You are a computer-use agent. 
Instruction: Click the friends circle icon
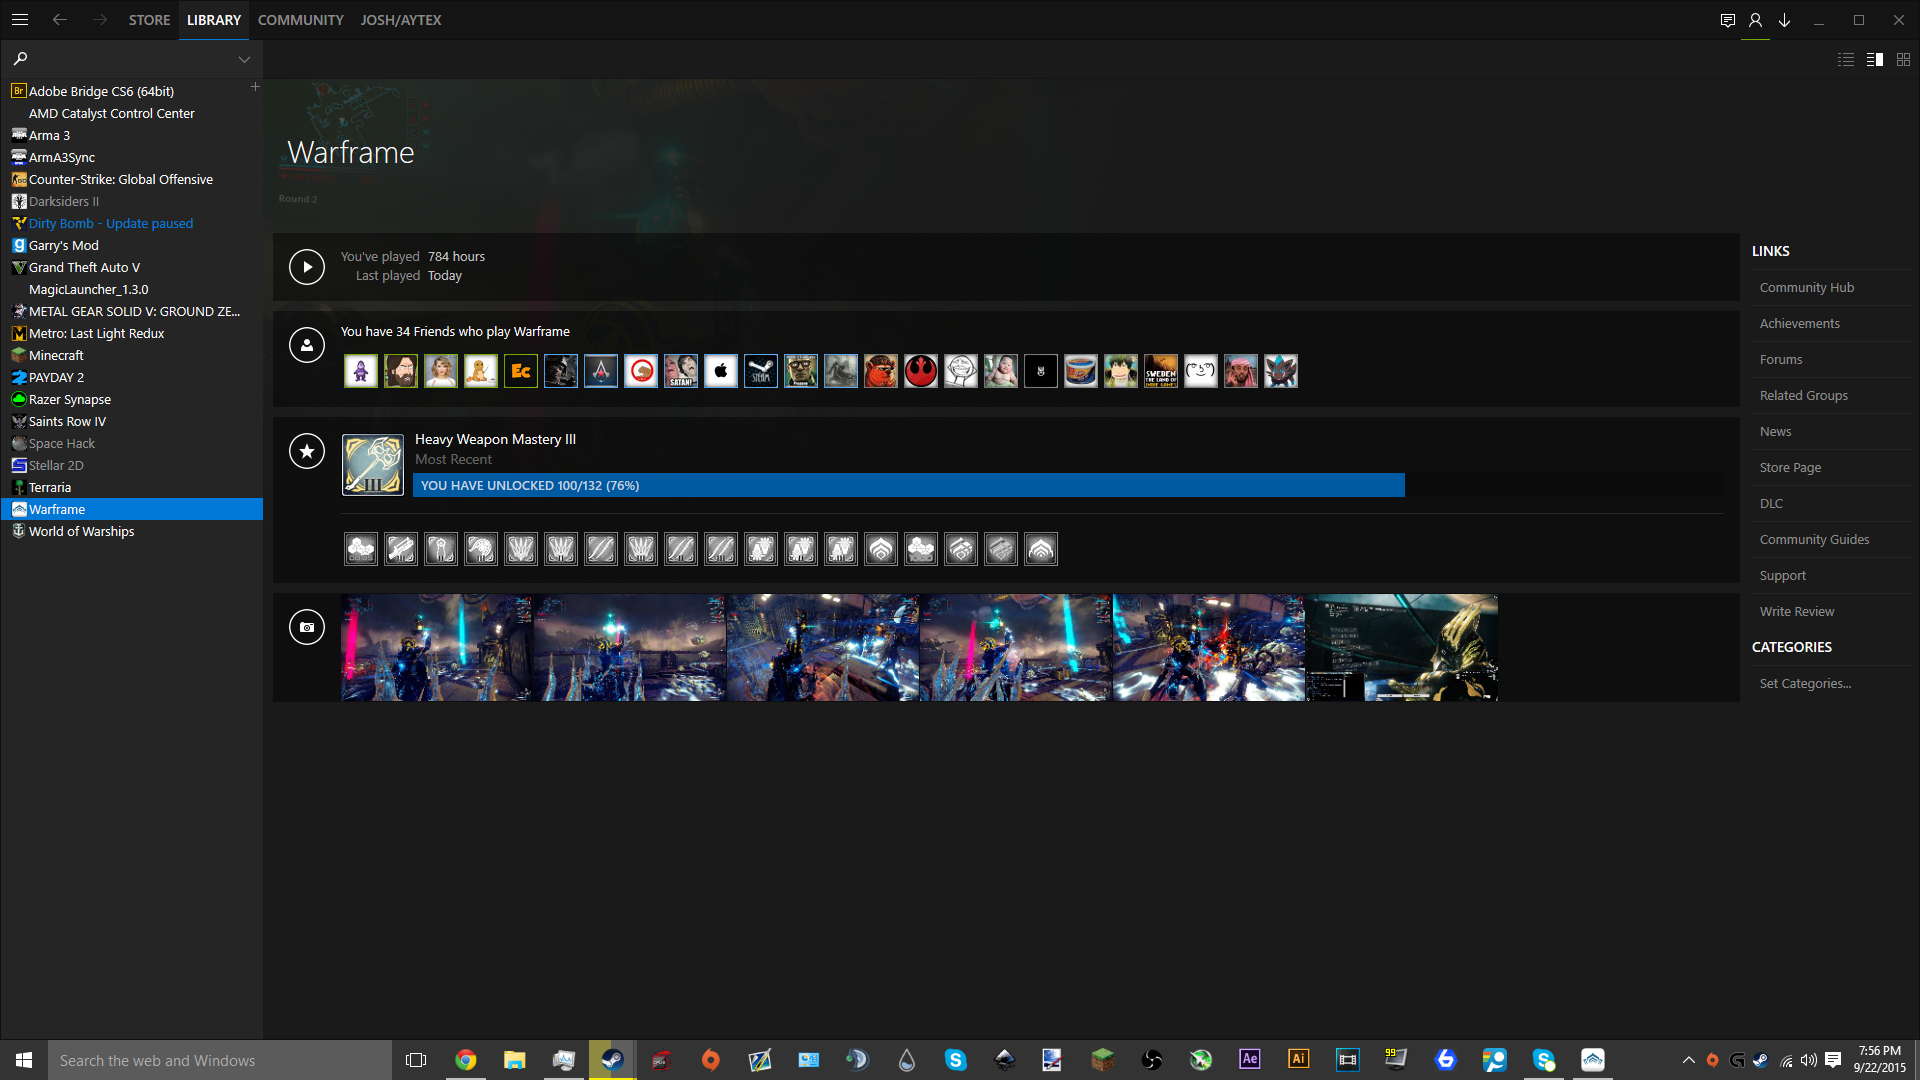click(307, 345)
